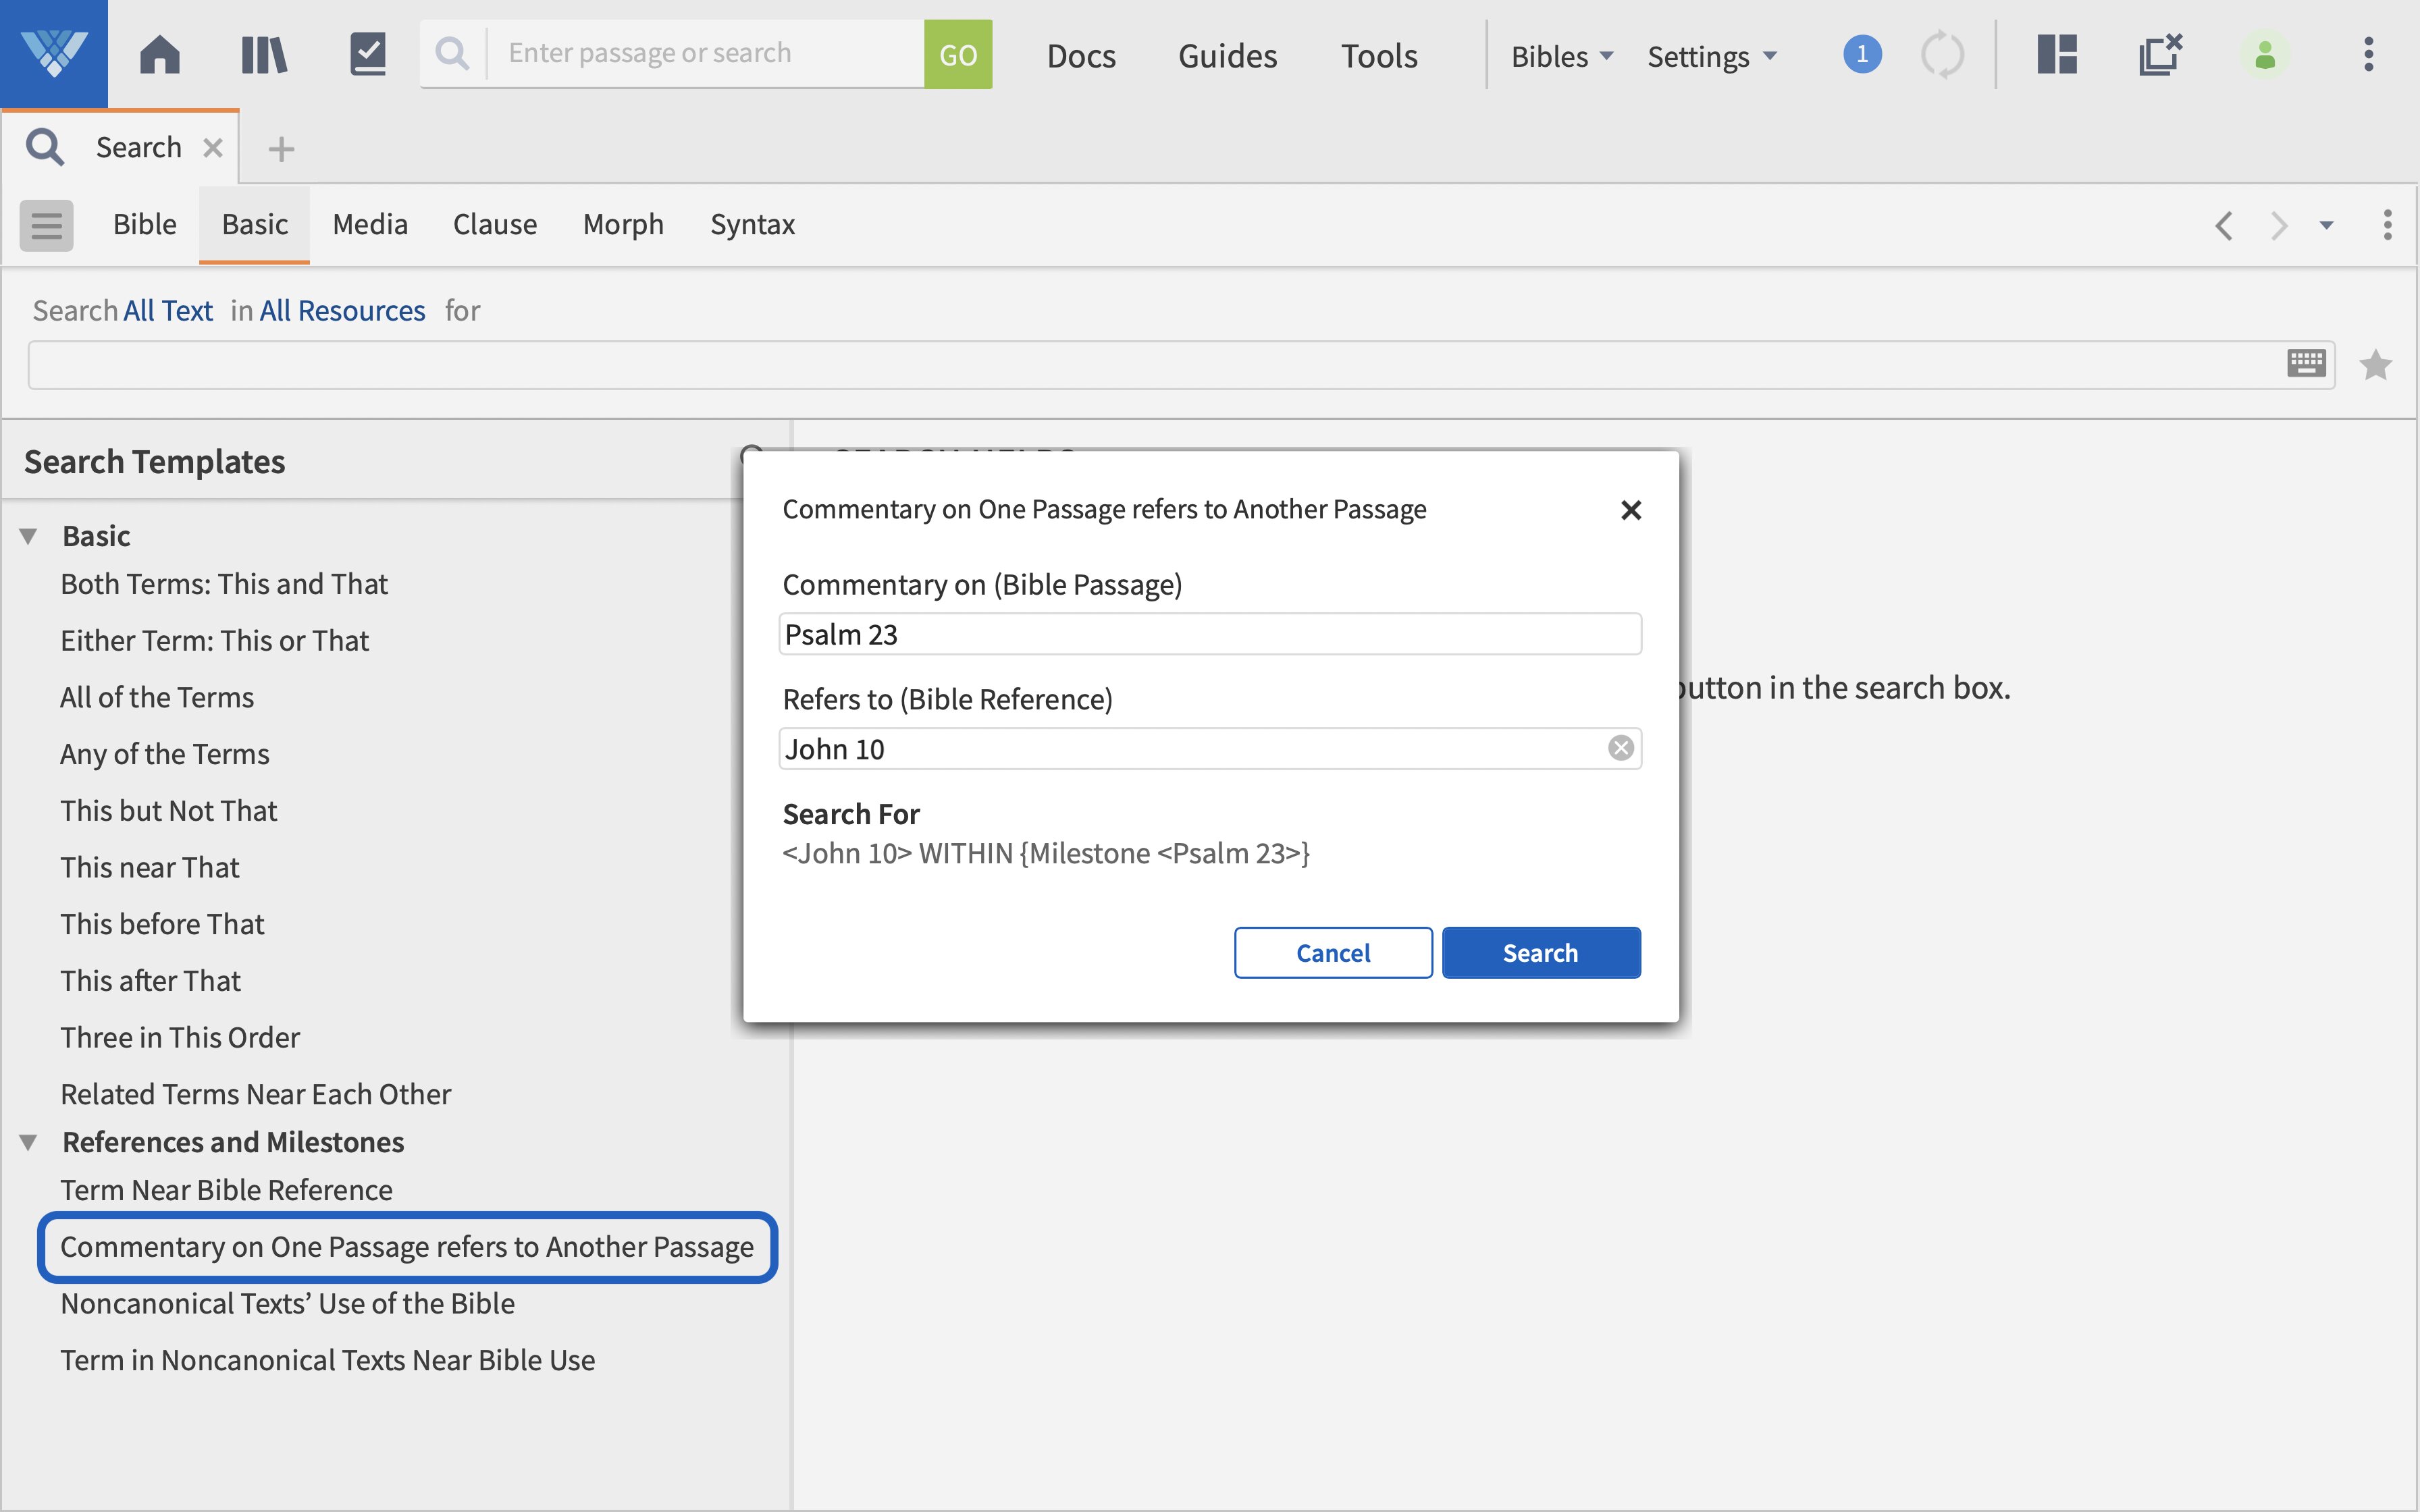
Task: Select All of the Terms template
Action: point(157,698)
